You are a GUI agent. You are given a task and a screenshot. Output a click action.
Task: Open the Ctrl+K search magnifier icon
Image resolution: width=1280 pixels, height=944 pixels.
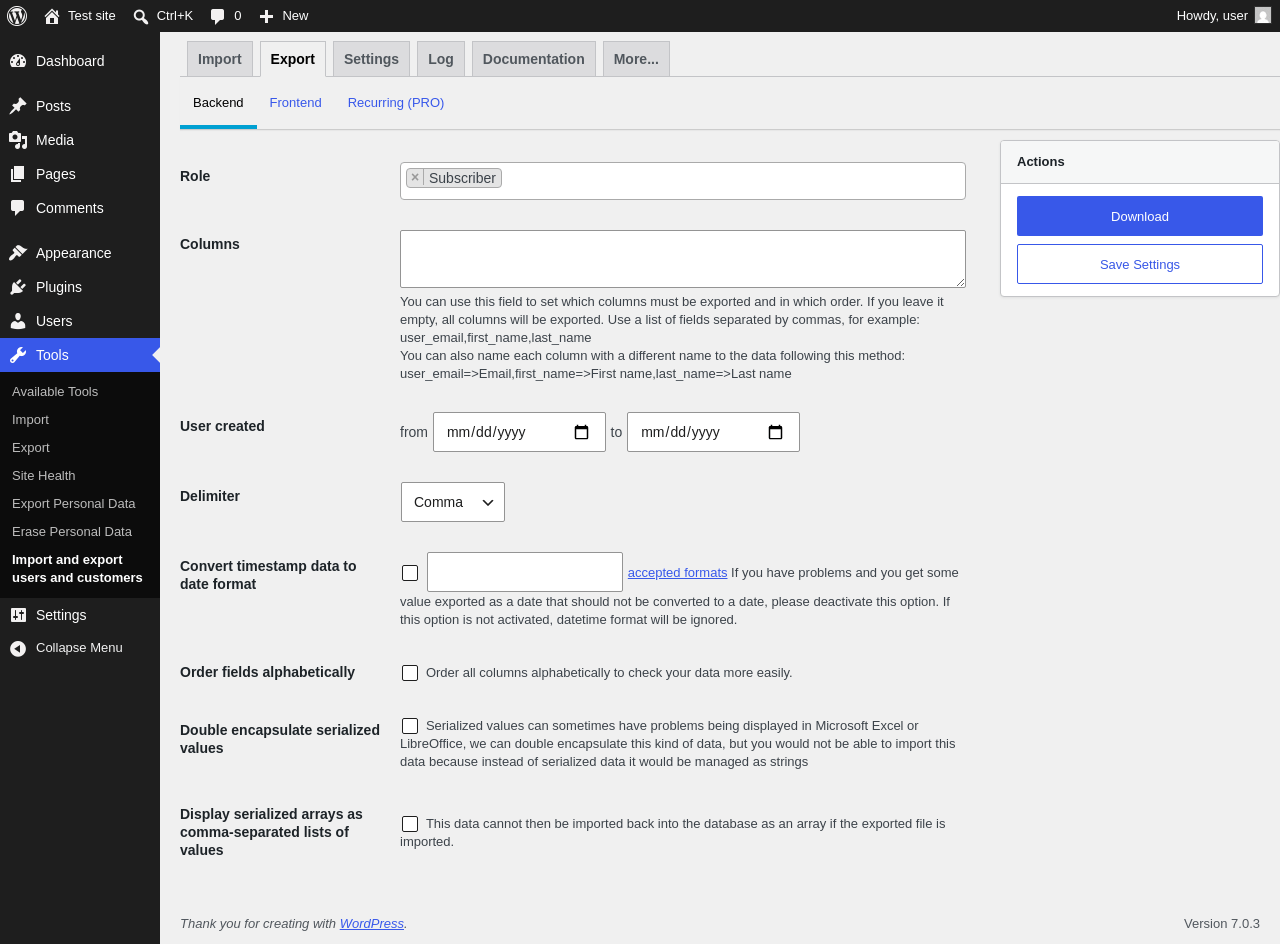(x=141, y=16)
